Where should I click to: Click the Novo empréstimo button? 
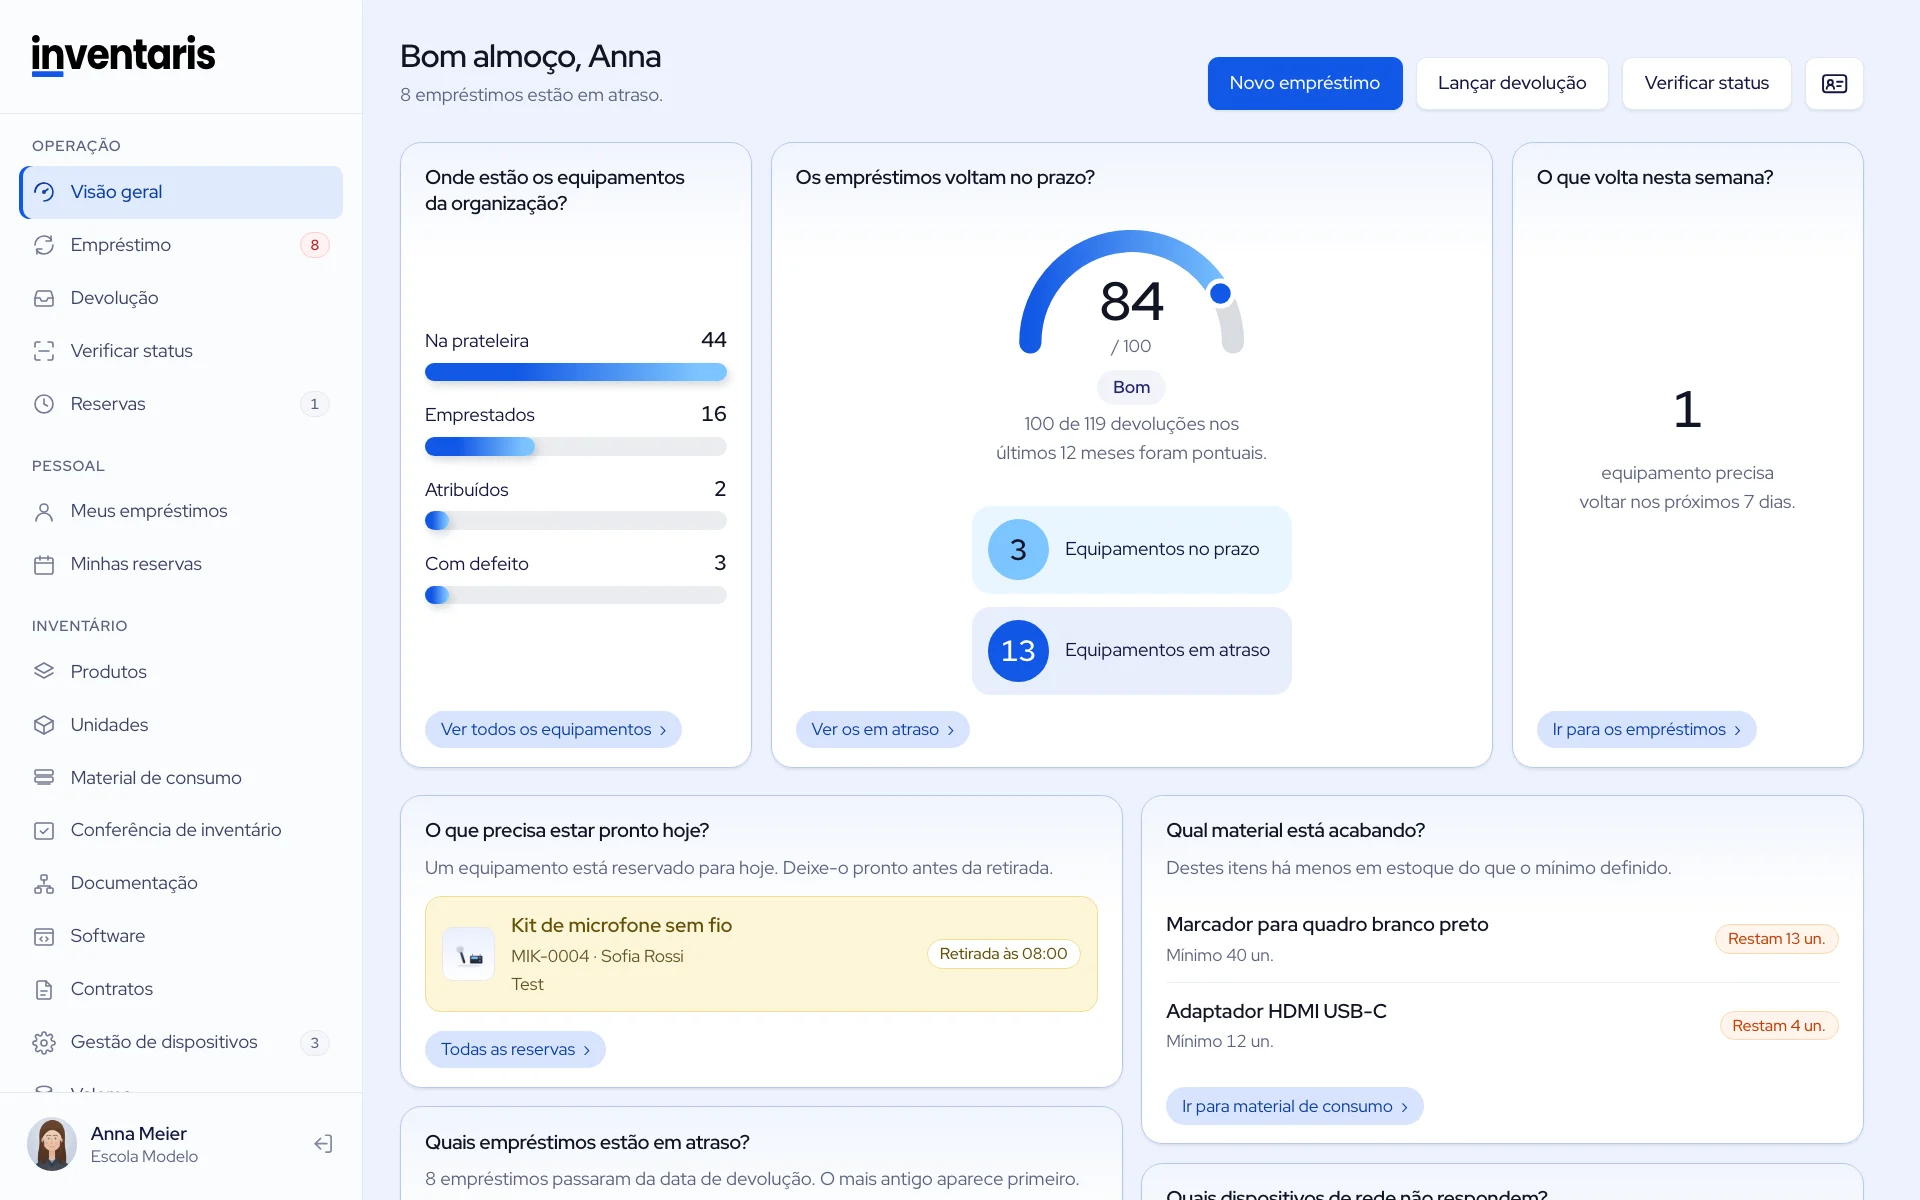coord(1304,84)
